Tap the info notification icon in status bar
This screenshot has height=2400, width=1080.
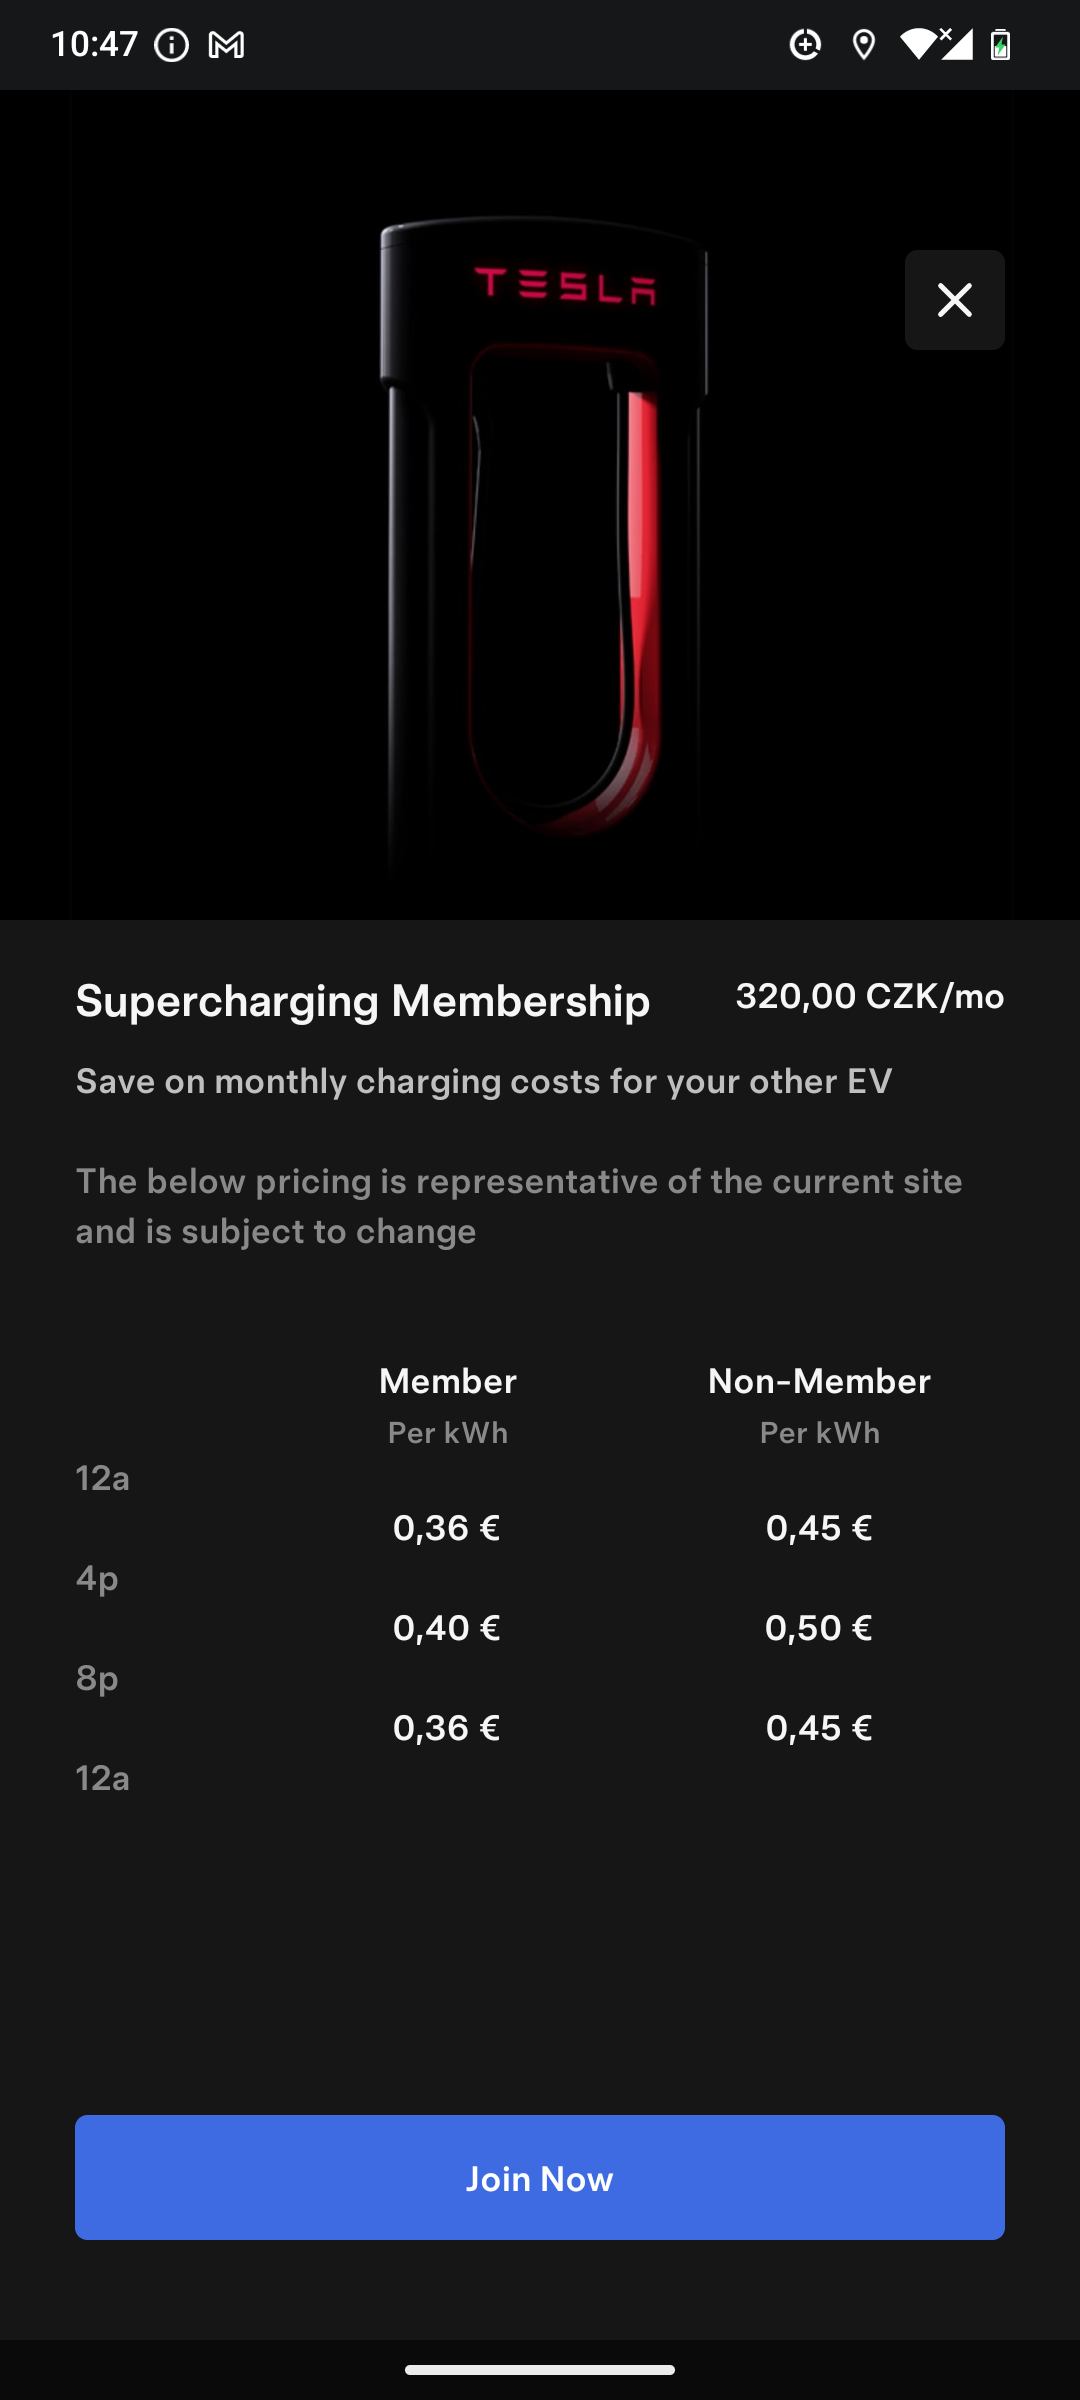pos(172,45)
